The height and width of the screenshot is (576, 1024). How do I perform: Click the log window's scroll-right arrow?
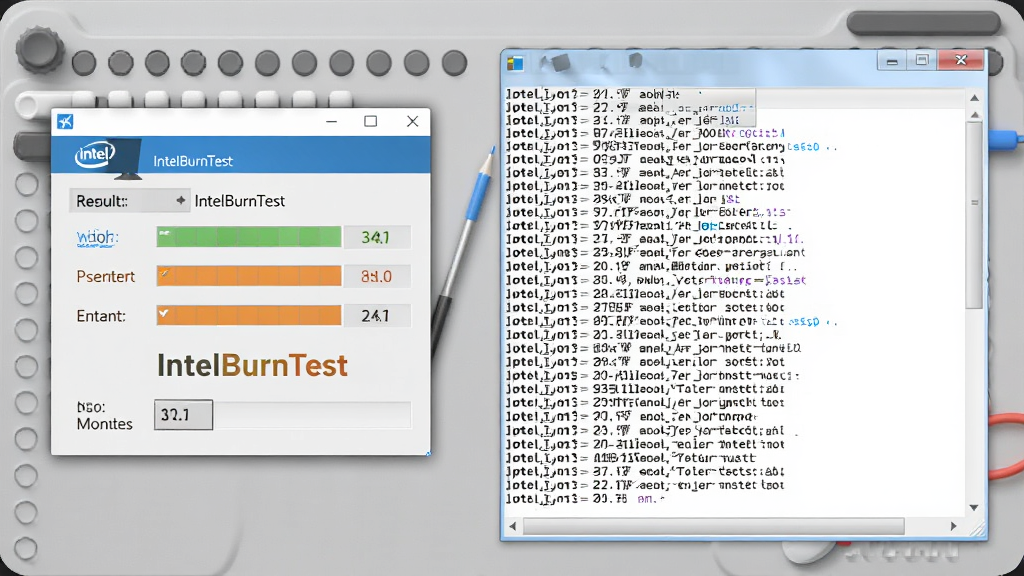(953, 526)
